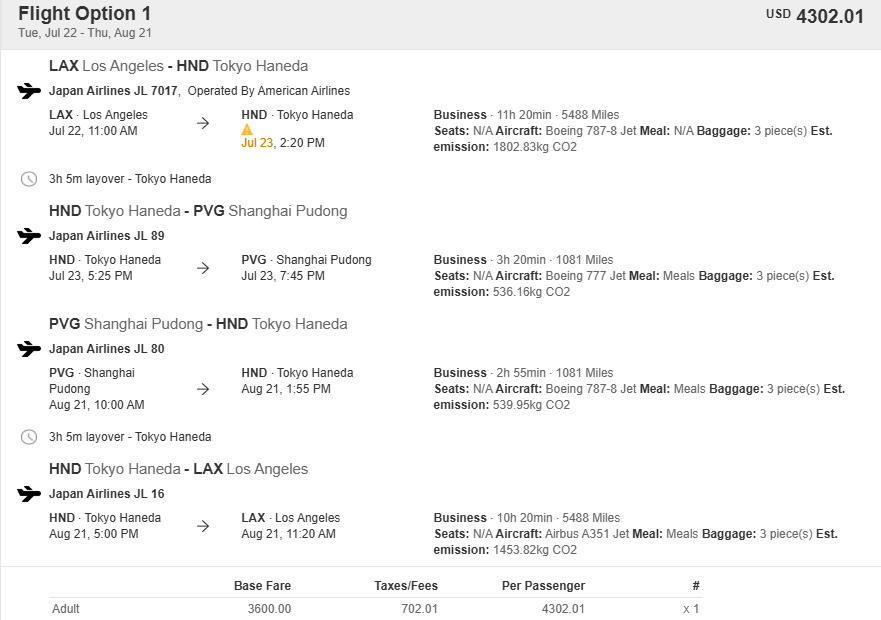Select the airplane icon beside Japan Airlines JL 7017
Screen dimensions: 881x620
coord(28,90)
